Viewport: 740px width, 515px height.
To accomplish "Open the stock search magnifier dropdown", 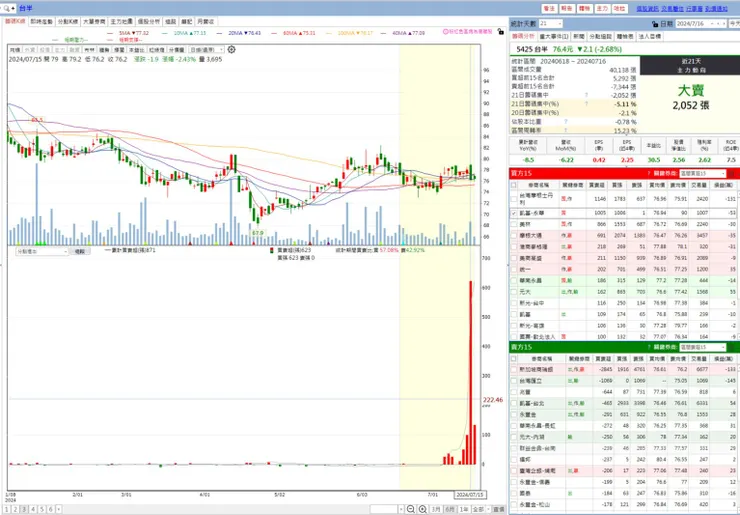I will pyautogui.click(x=8, y=8).
